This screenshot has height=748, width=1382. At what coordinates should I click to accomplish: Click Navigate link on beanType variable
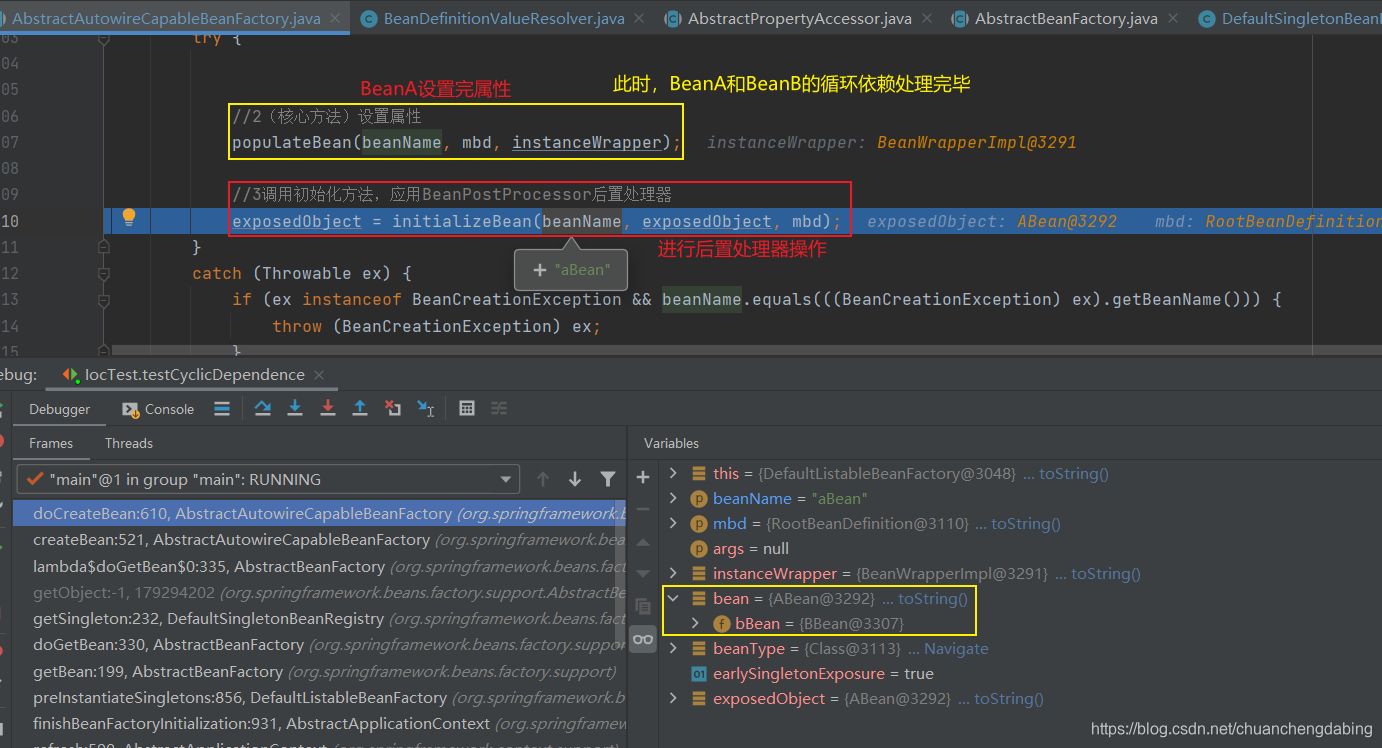[956, 648]
